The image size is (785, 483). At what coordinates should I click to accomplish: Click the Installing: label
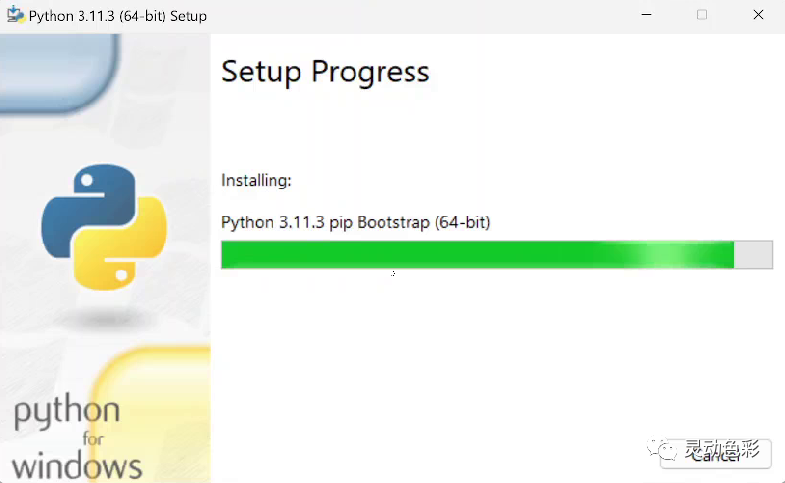click(256, 180)
